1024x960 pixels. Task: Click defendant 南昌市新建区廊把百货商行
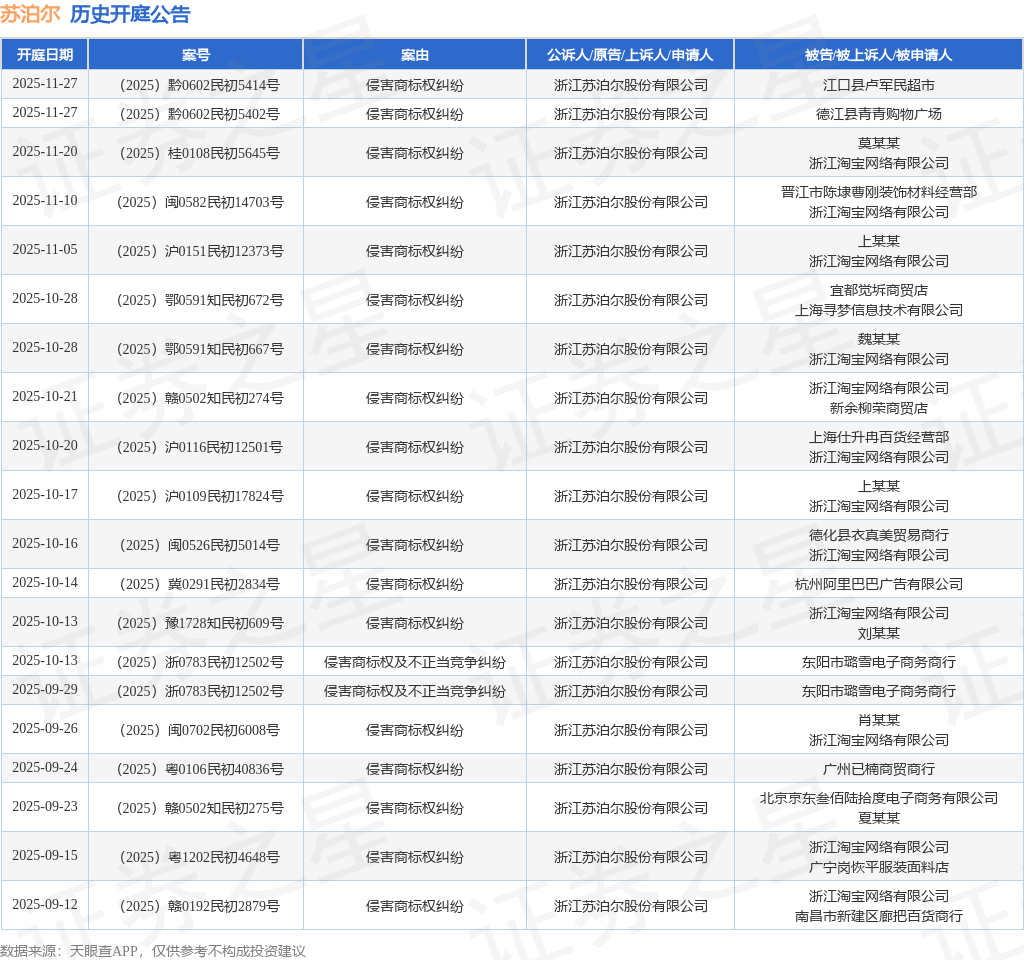click(x=878, y=916)
